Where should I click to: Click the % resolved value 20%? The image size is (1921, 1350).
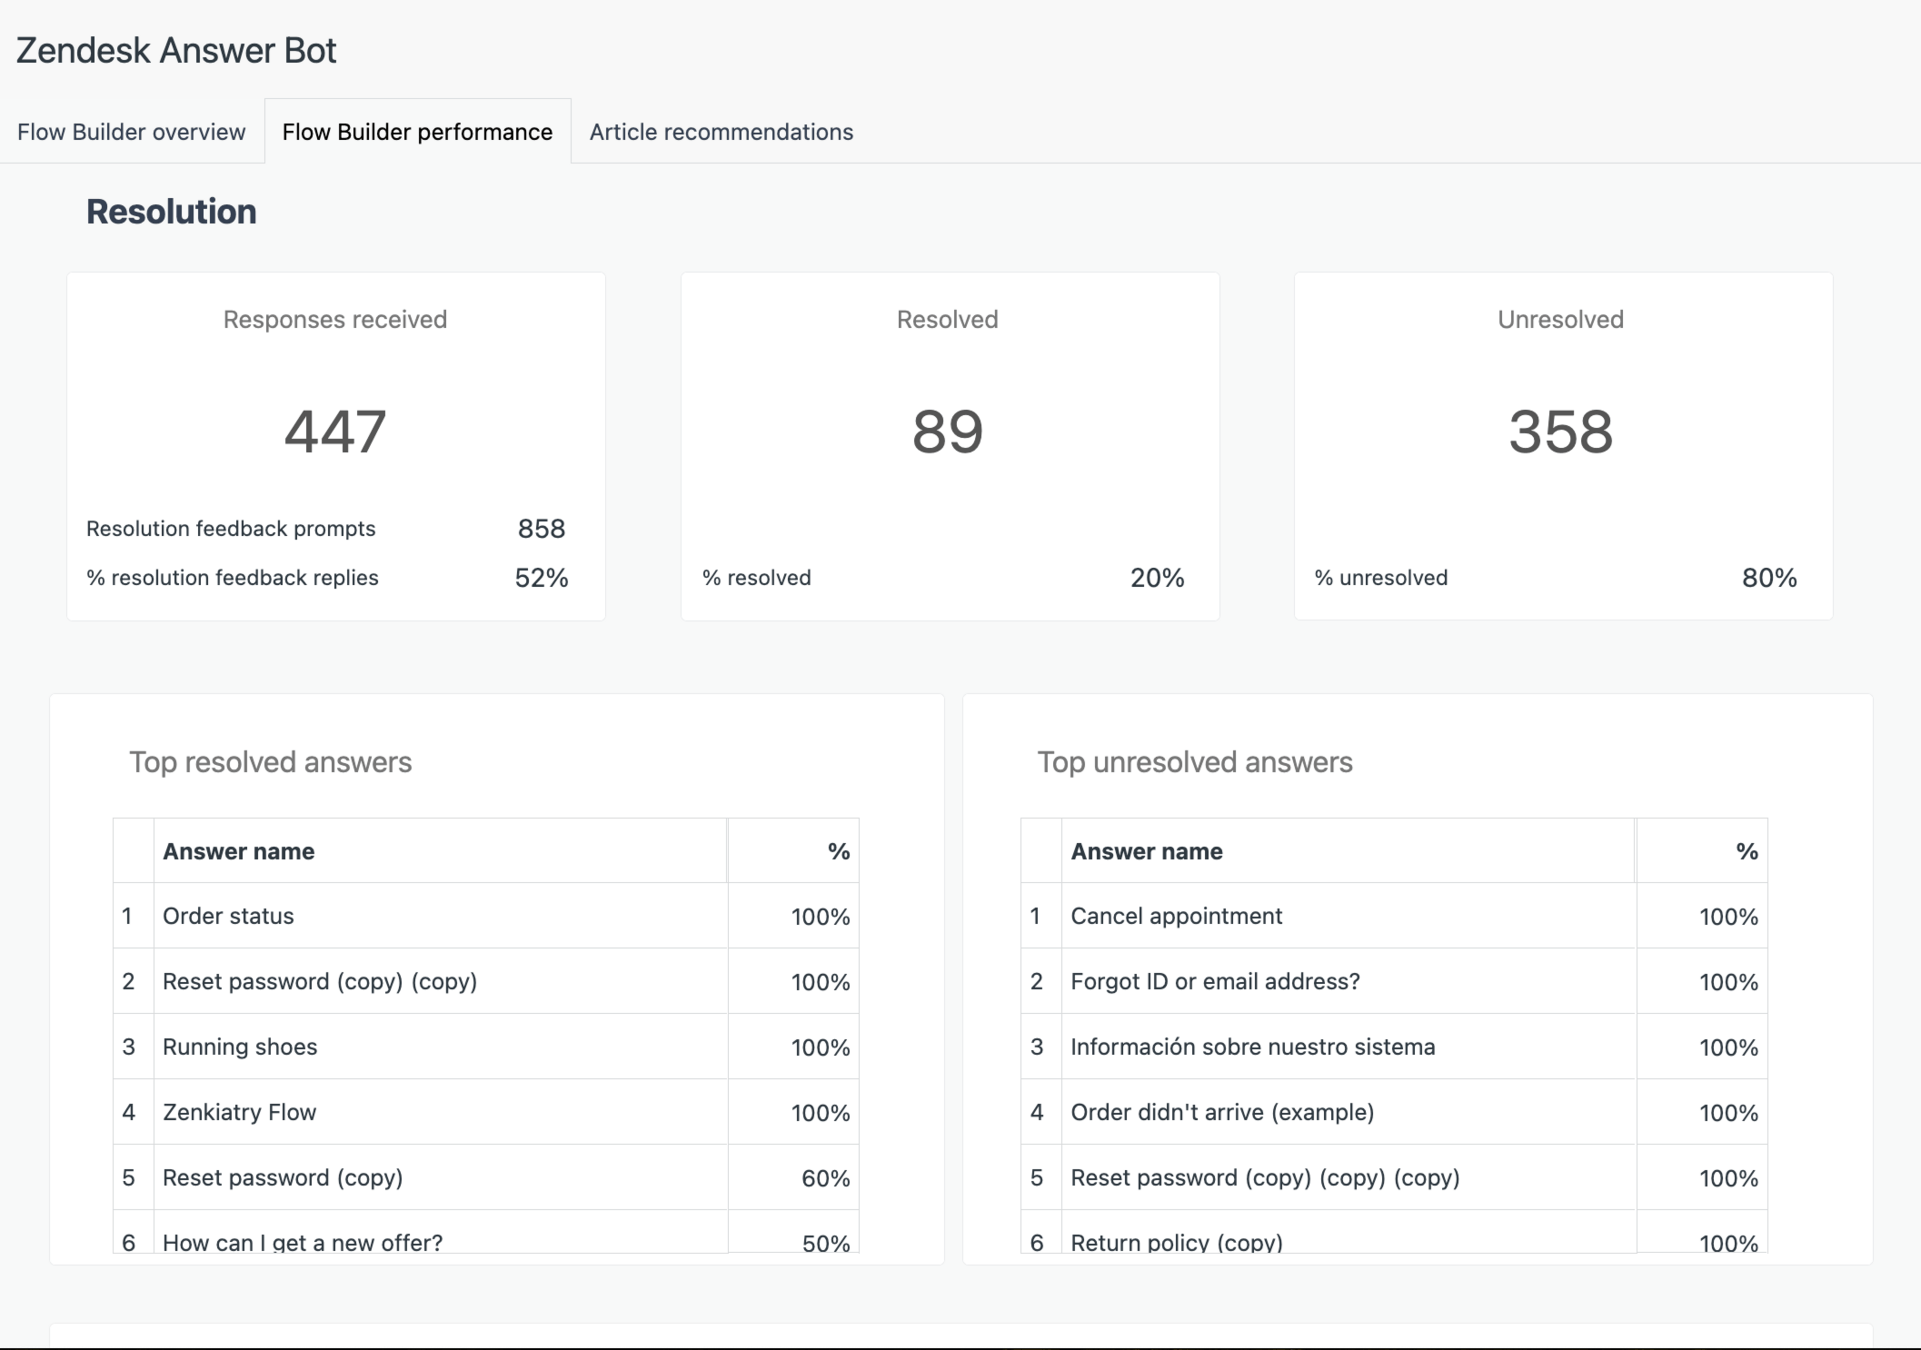(1157, 578)
